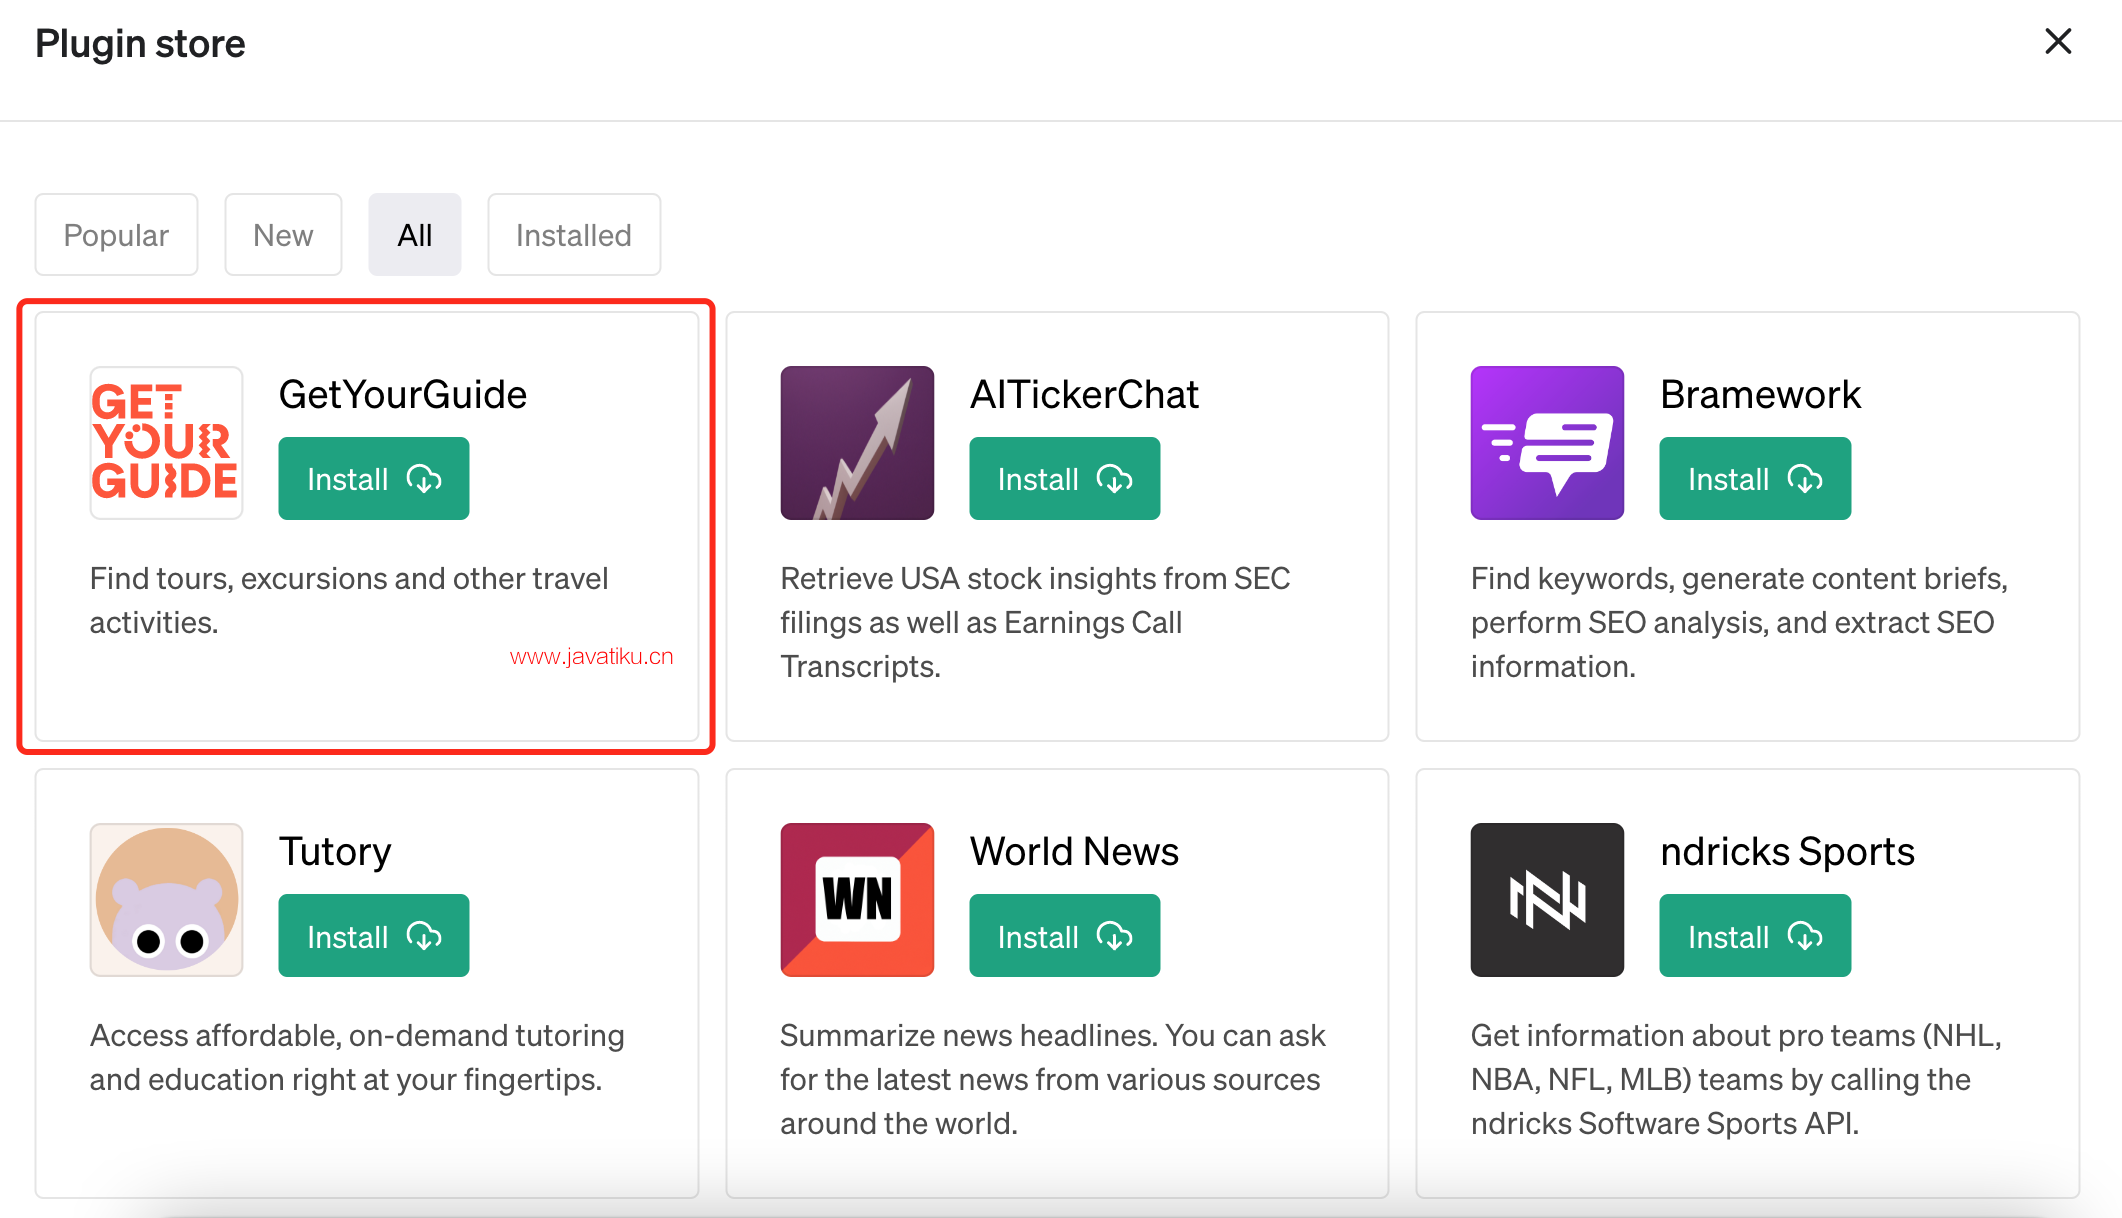Click the AITickerChat stock arrow logo
This screenshot has height=1218, width=2122.
click(x=857, y=443)
